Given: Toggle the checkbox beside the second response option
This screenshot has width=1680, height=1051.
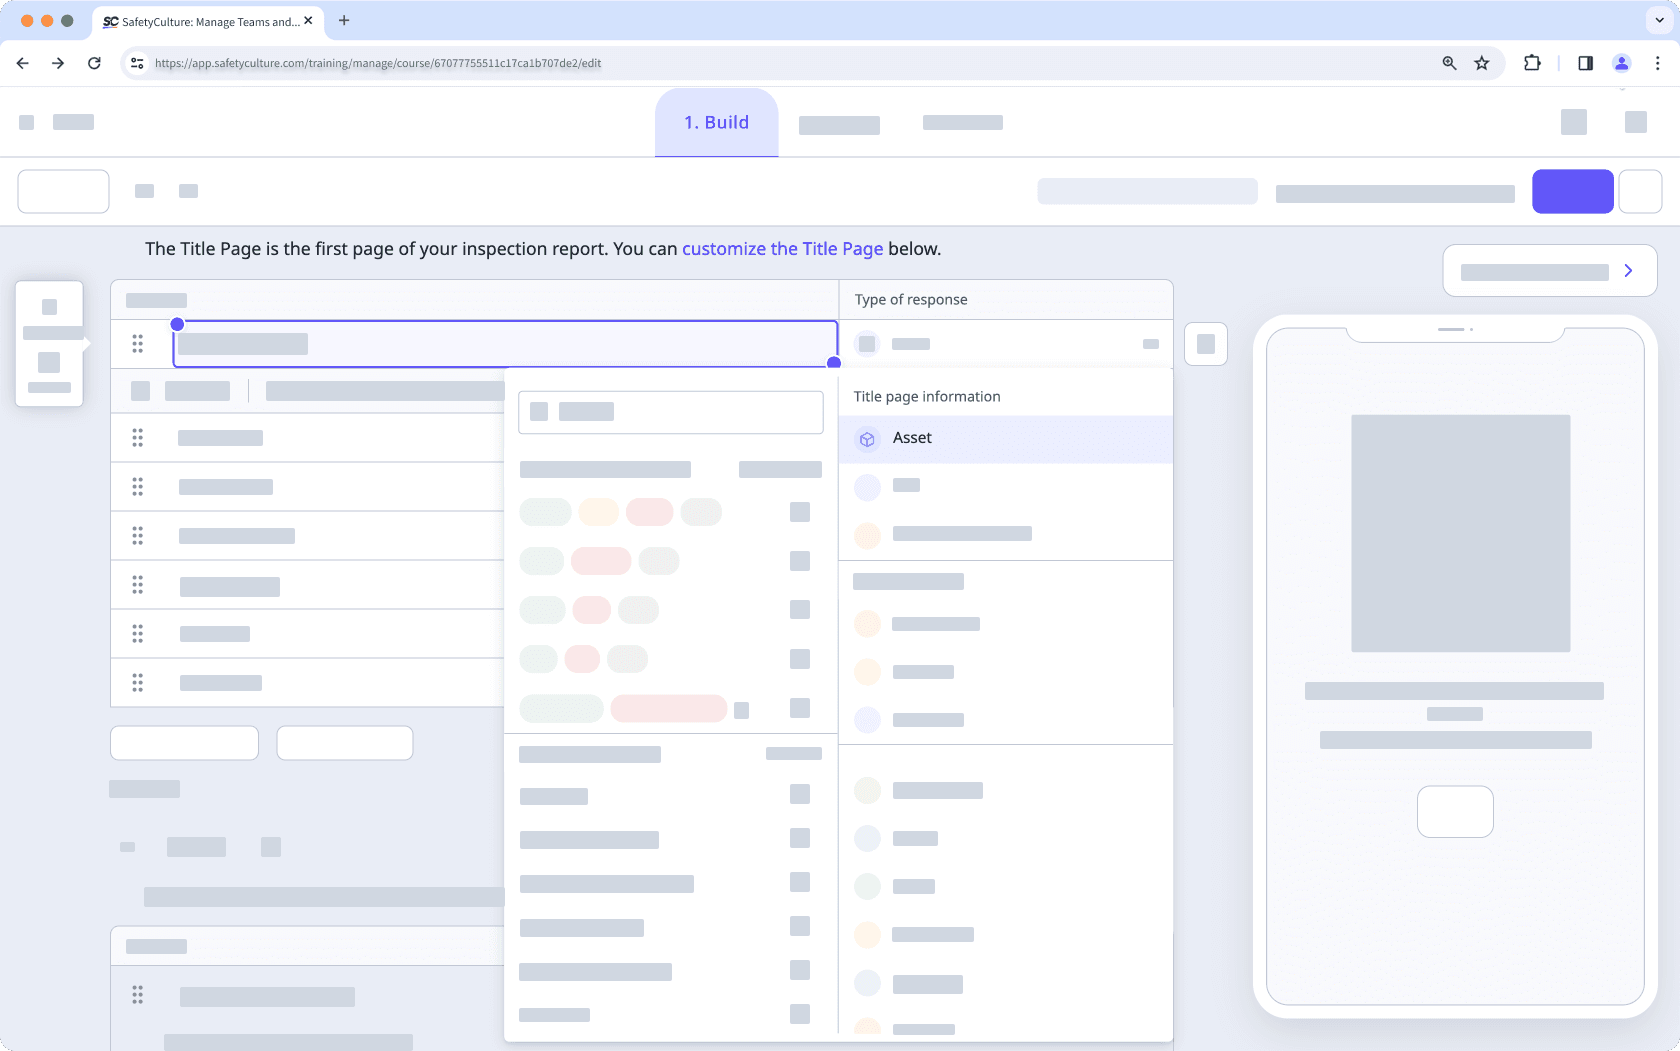Looking at the screenshot, I should coord(800,561).
